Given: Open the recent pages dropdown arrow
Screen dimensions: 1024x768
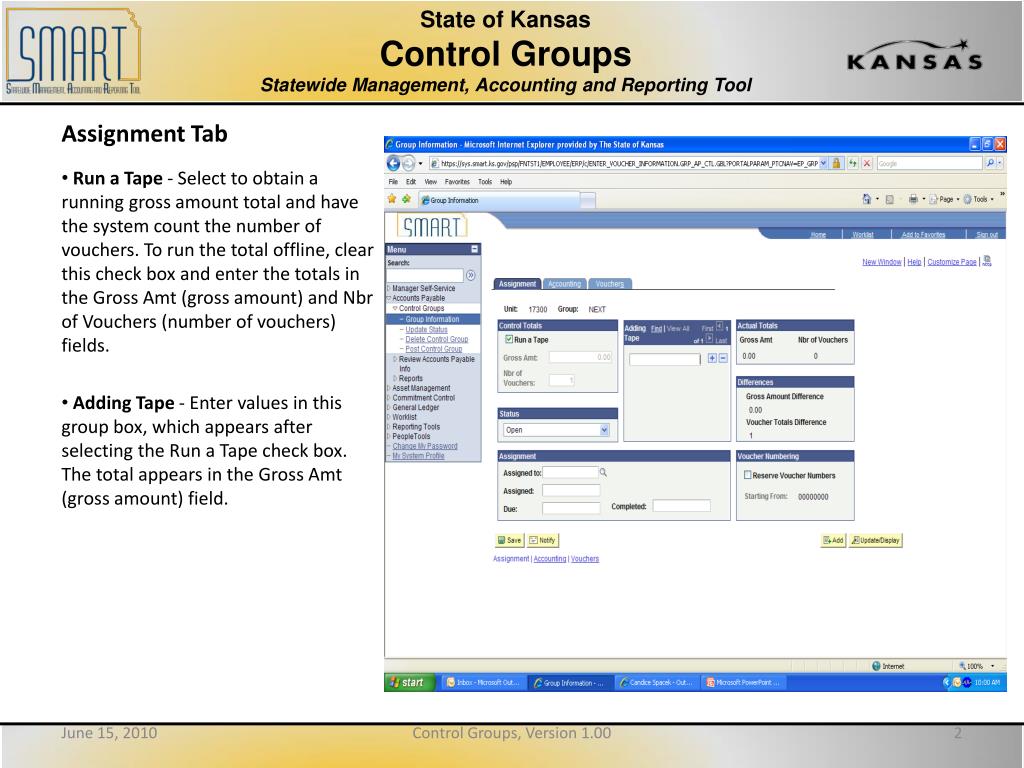Looking at the screenshot, I should click(x=420, y=163).
